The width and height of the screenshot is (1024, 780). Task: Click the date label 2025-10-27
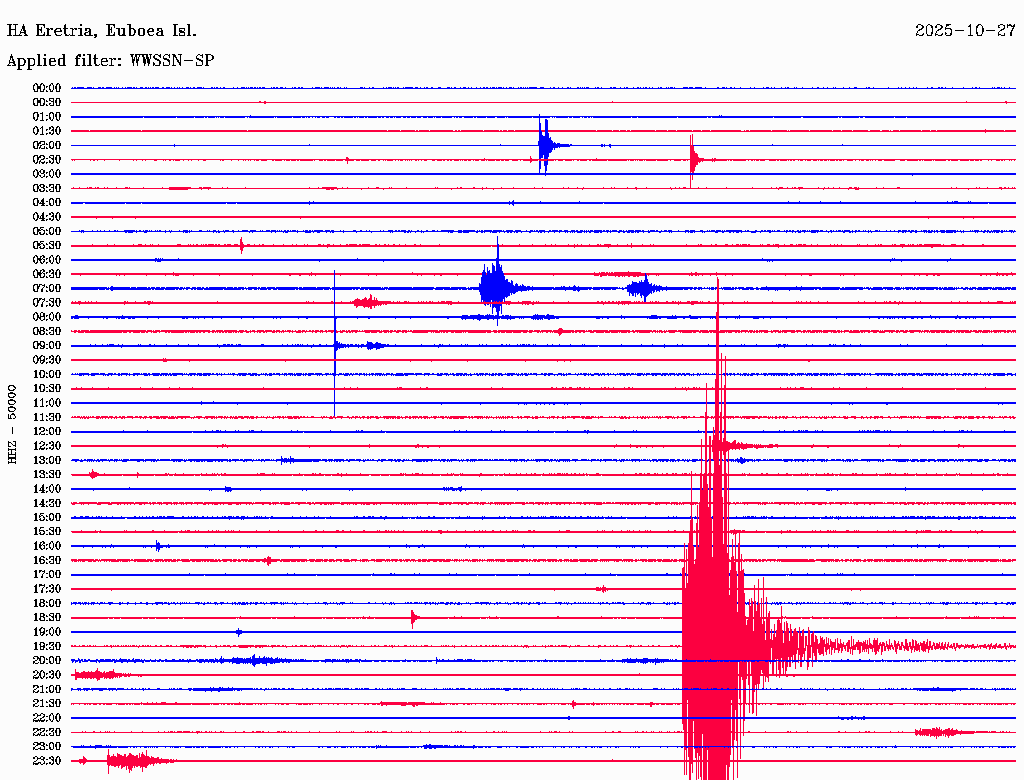point(965,31)
